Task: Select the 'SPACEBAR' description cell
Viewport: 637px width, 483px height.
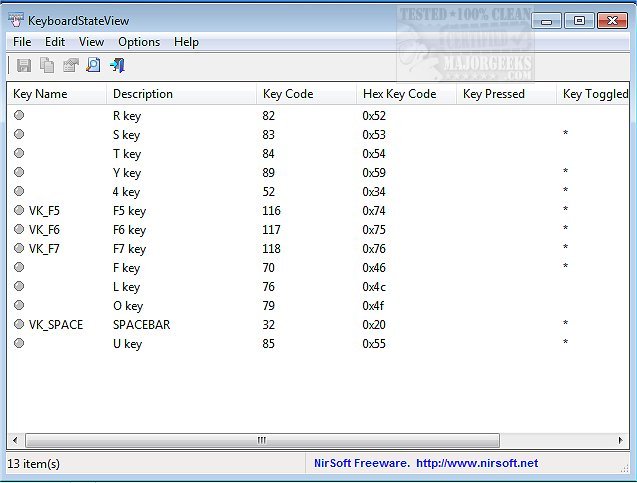Action: click(x=141, y=325)
